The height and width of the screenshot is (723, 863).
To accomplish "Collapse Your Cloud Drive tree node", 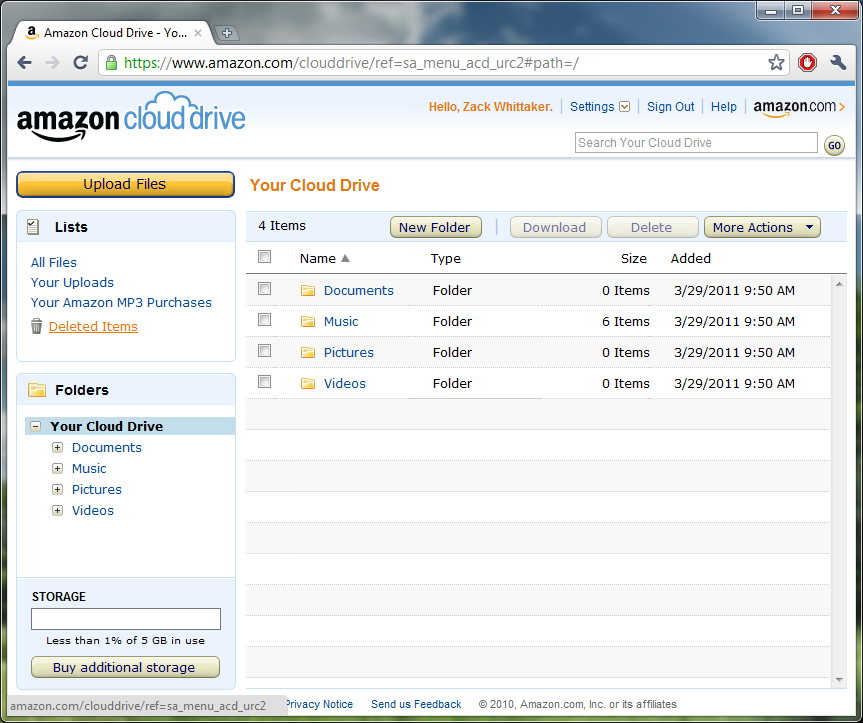I will point(35,426).
